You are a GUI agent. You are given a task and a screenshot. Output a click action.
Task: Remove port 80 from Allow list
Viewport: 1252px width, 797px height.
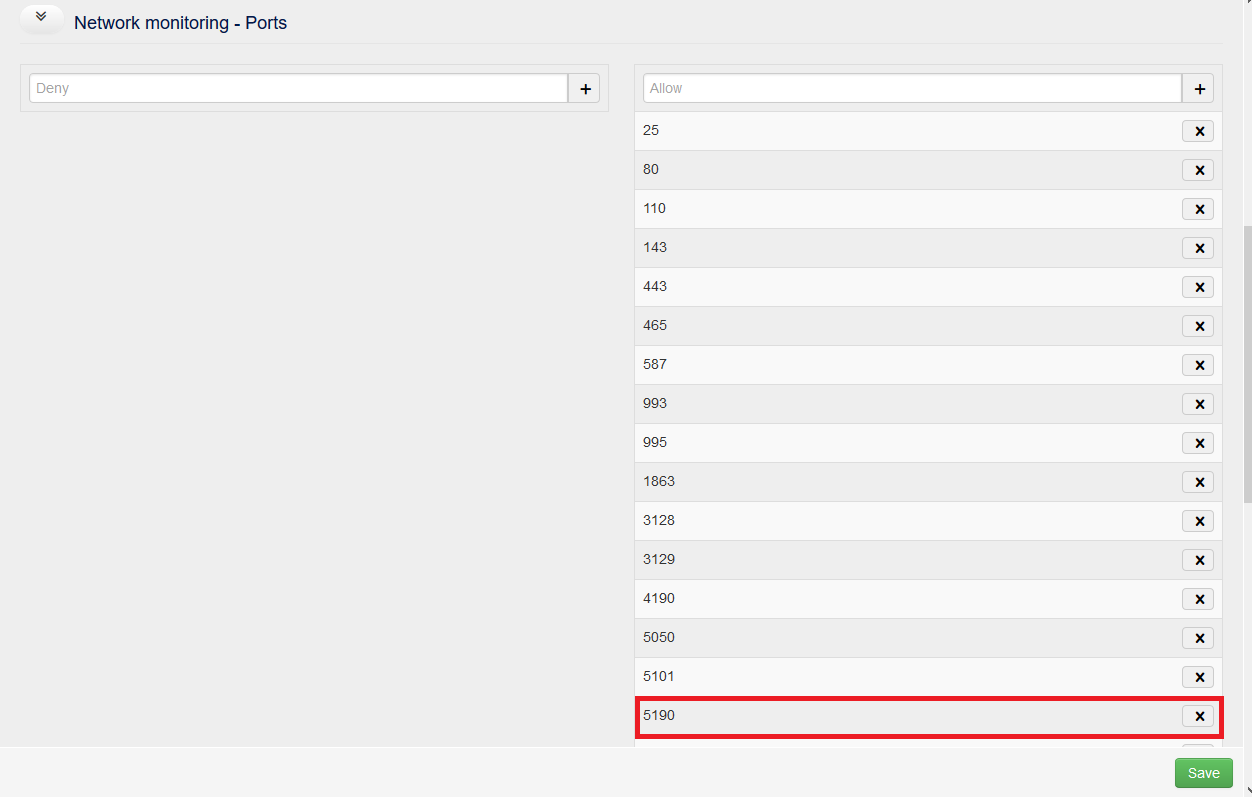click(x=1198, y=170)
